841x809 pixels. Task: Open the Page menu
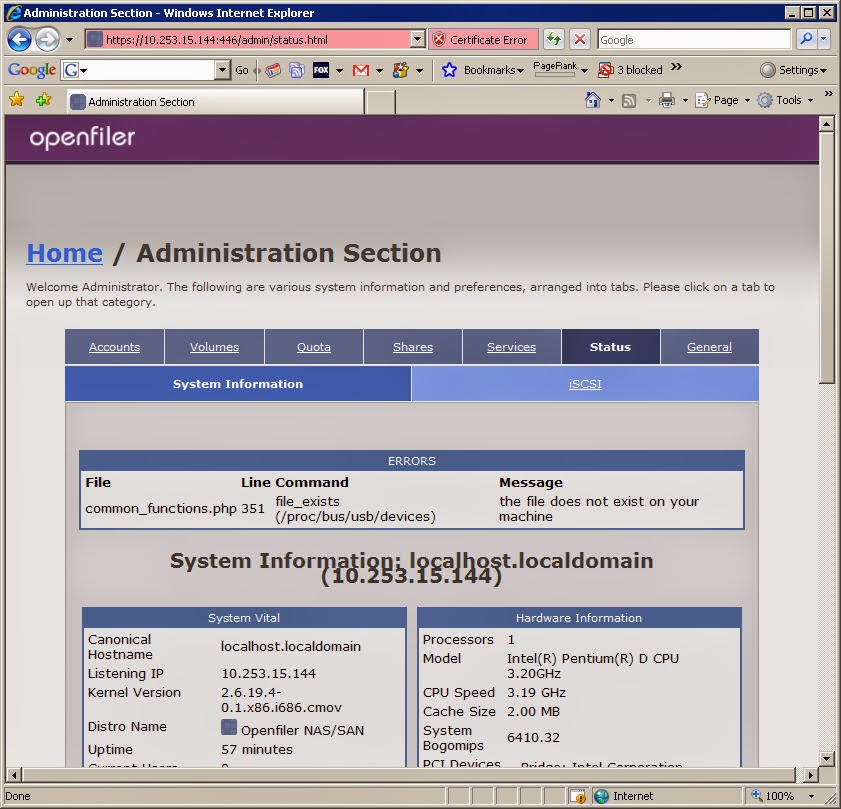pos(722,100)
